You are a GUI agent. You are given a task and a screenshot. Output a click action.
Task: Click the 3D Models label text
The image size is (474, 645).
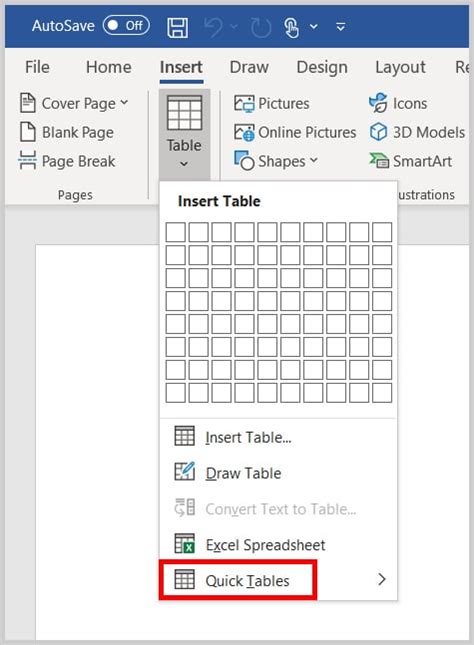429,132
